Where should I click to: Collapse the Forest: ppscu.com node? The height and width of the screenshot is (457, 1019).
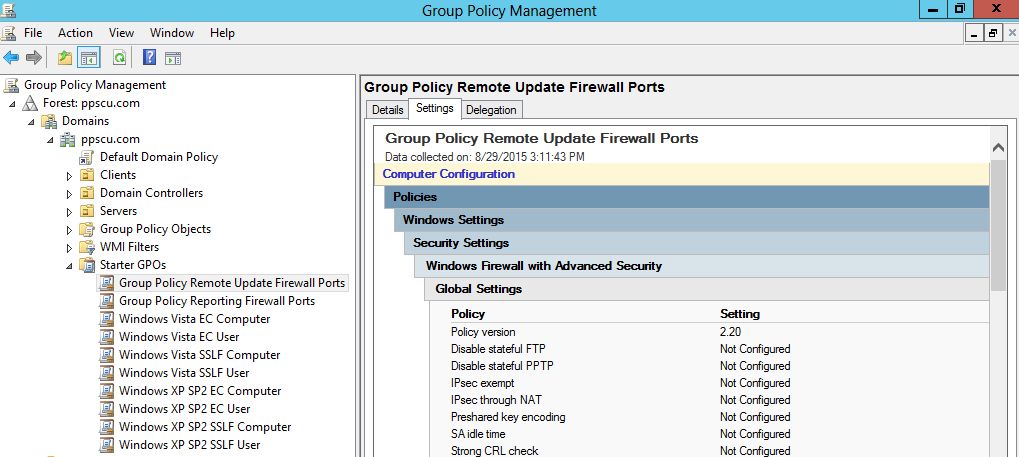(x=13, y=104)
